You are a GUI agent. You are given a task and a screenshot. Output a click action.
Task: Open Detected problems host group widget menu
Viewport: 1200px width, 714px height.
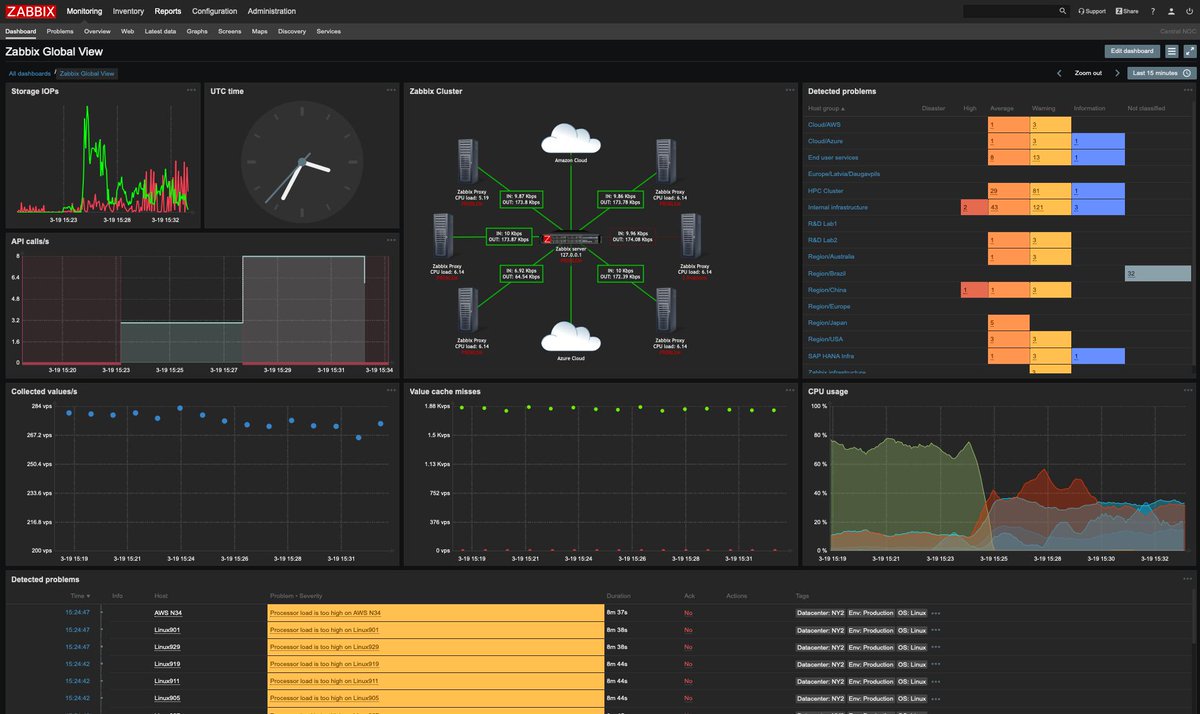(1188, 90)
